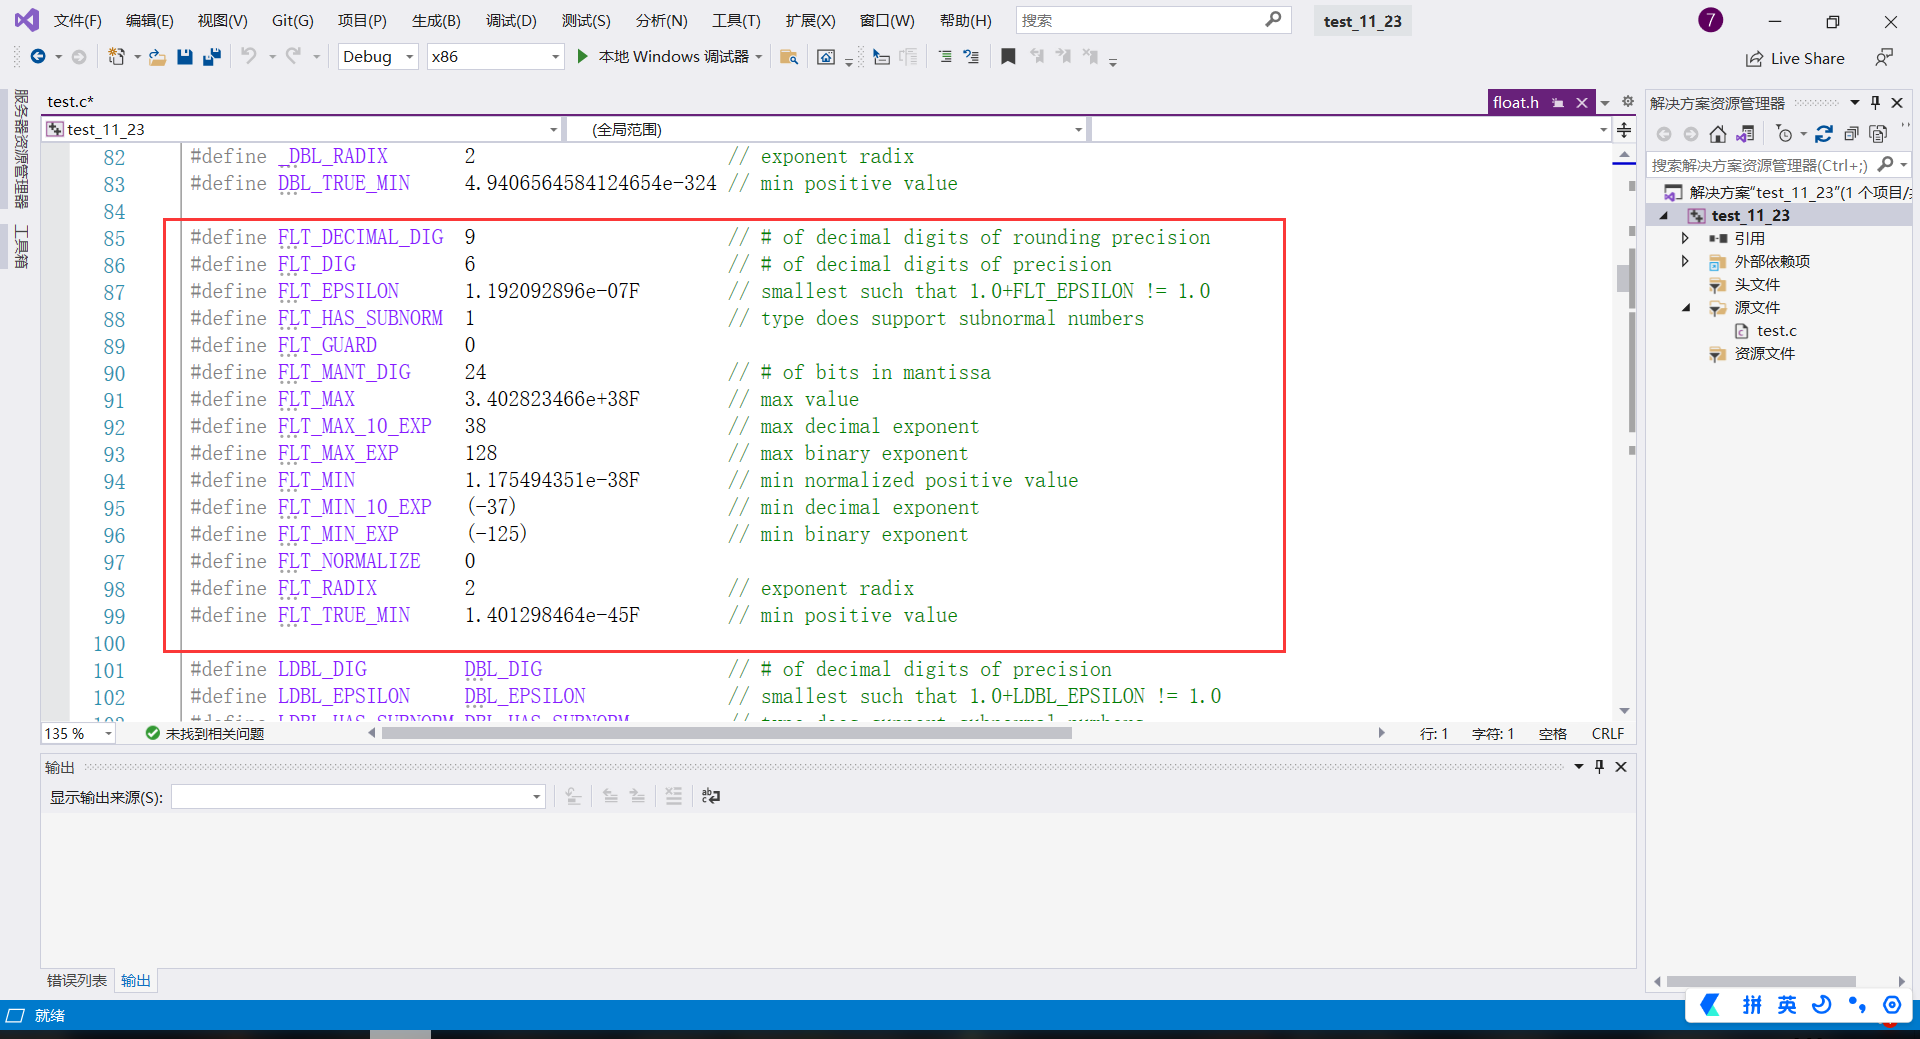Switch to the test.c* editor tab
The width and height of the screenshot is (1920, 1039).
pyautogui.click(x=70, y=102)
